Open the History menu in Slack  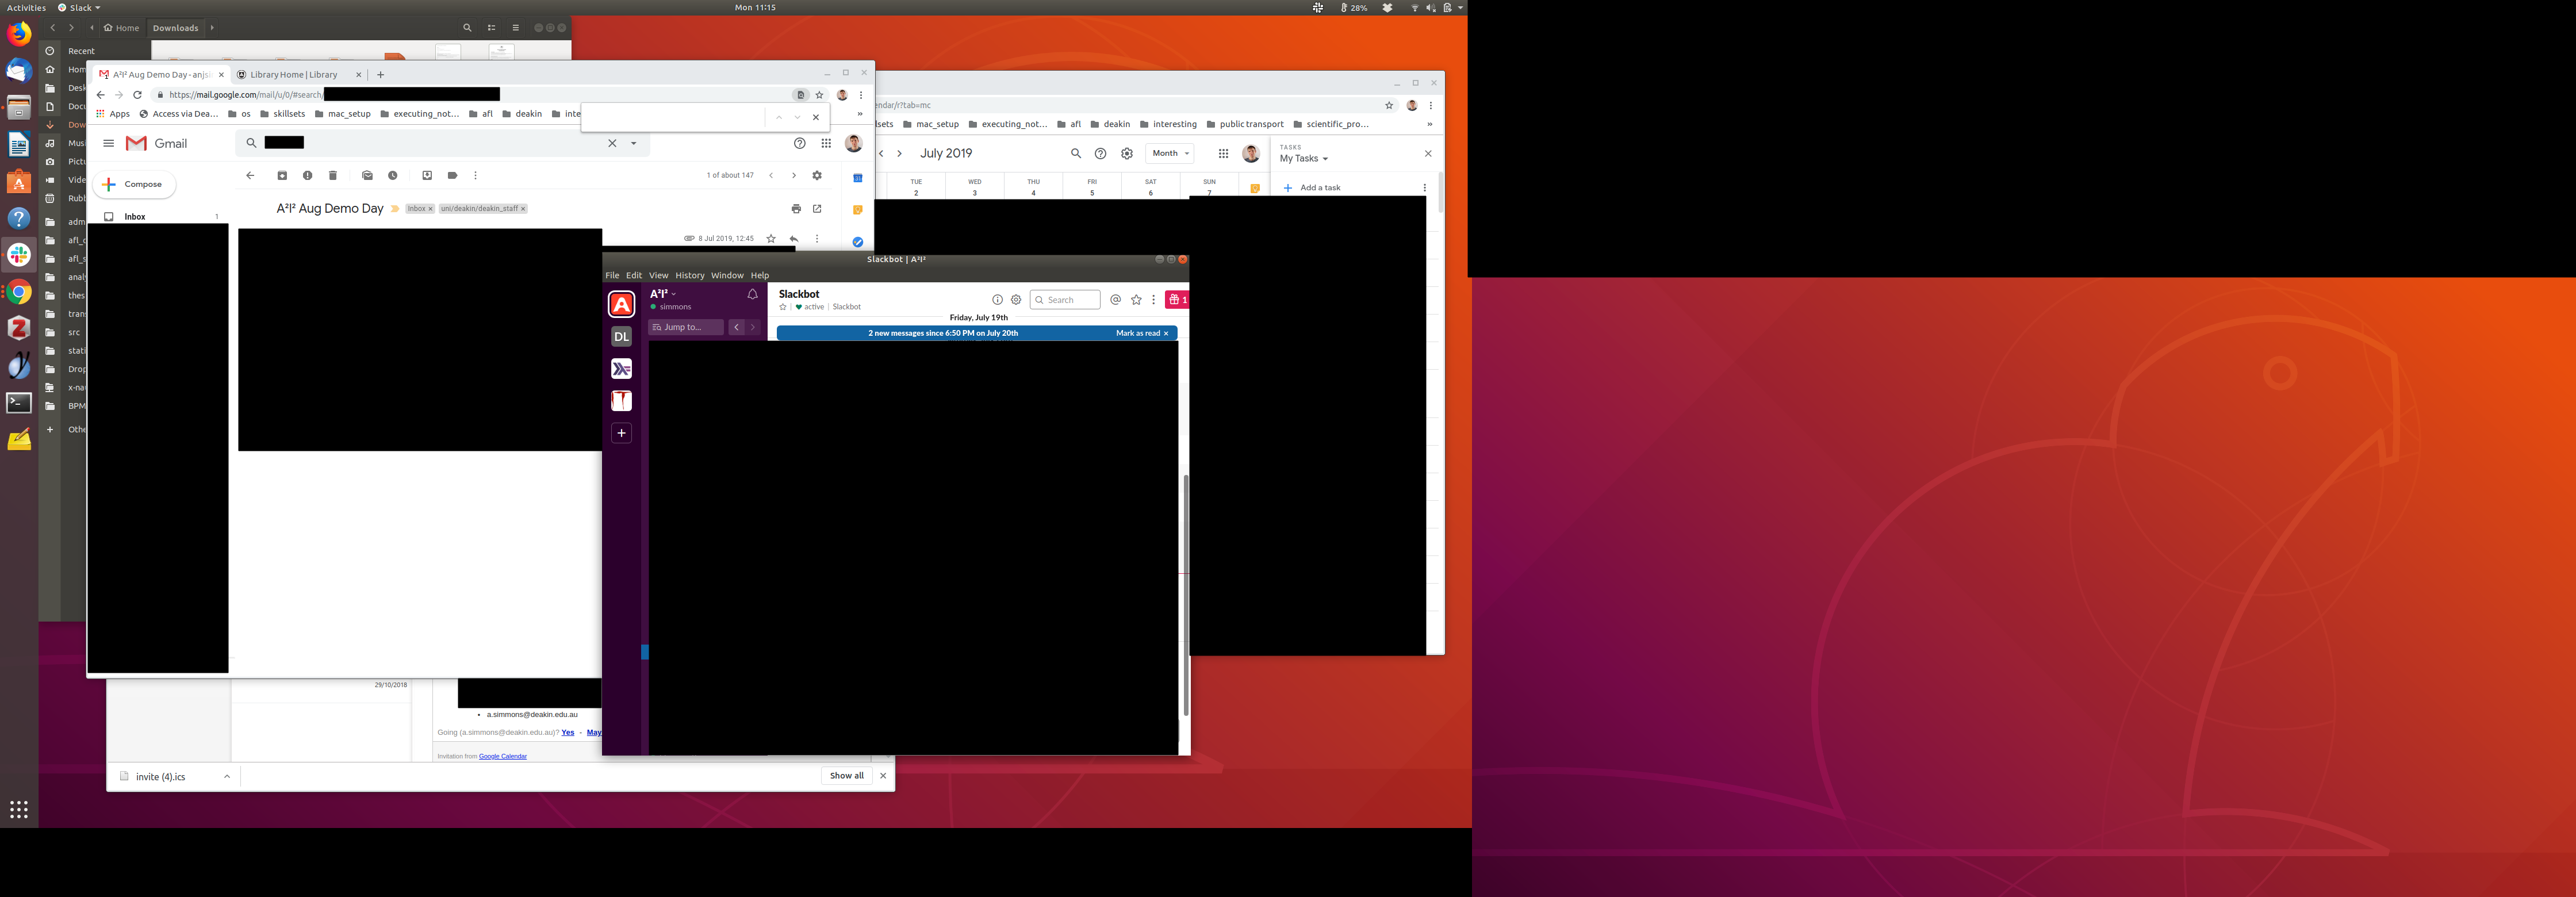point(689,276)
